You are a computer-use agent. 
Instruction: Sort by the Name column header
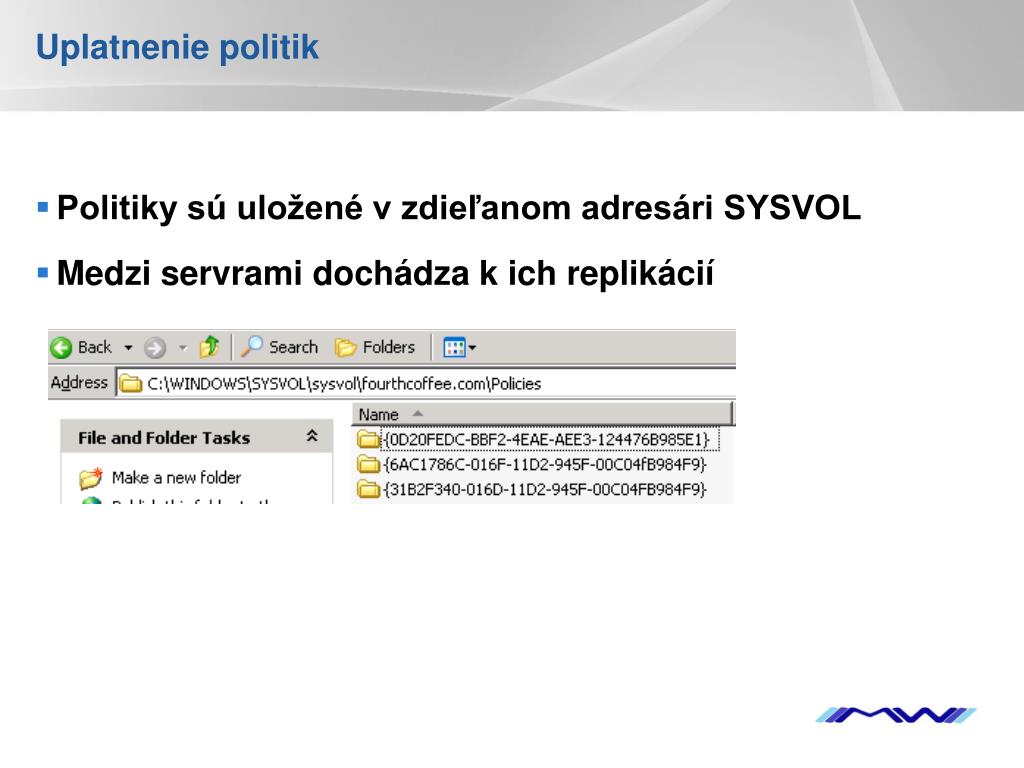[x=543, y=415]
